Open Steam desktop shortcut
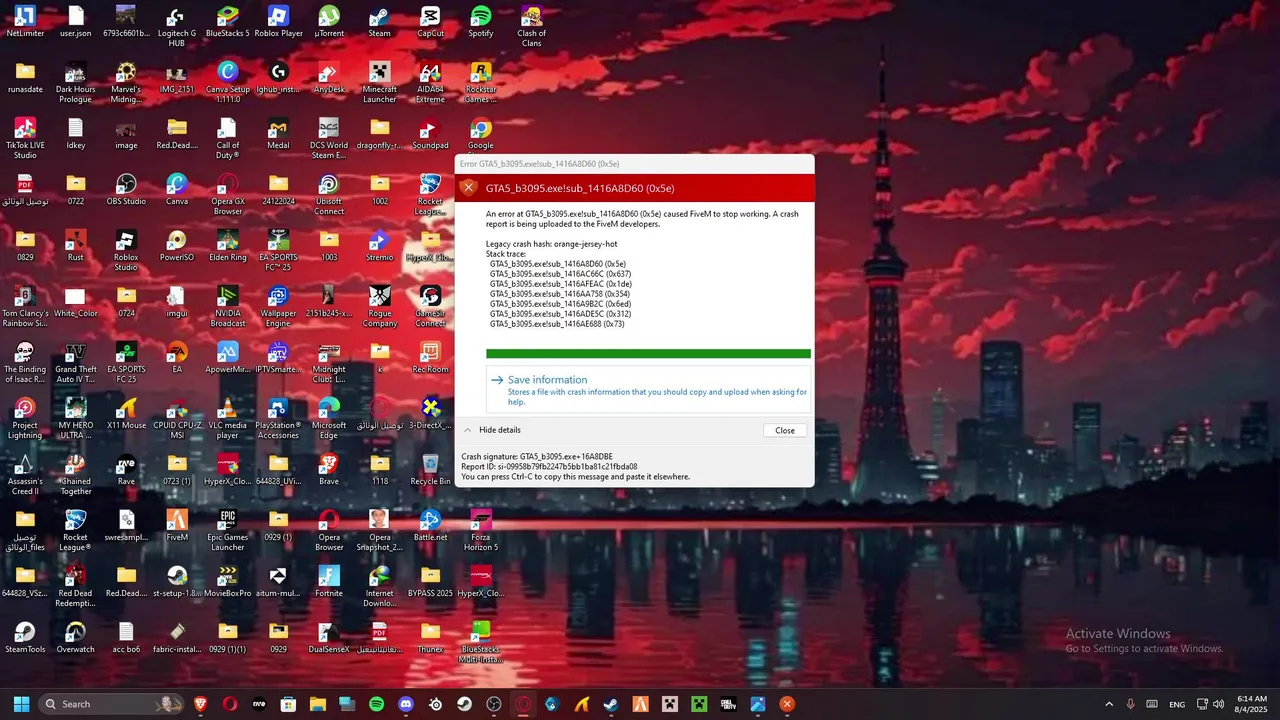Image resolution: width=1280 pixels, height=720 pixels. pyautogui.click(x=380, y=21)
